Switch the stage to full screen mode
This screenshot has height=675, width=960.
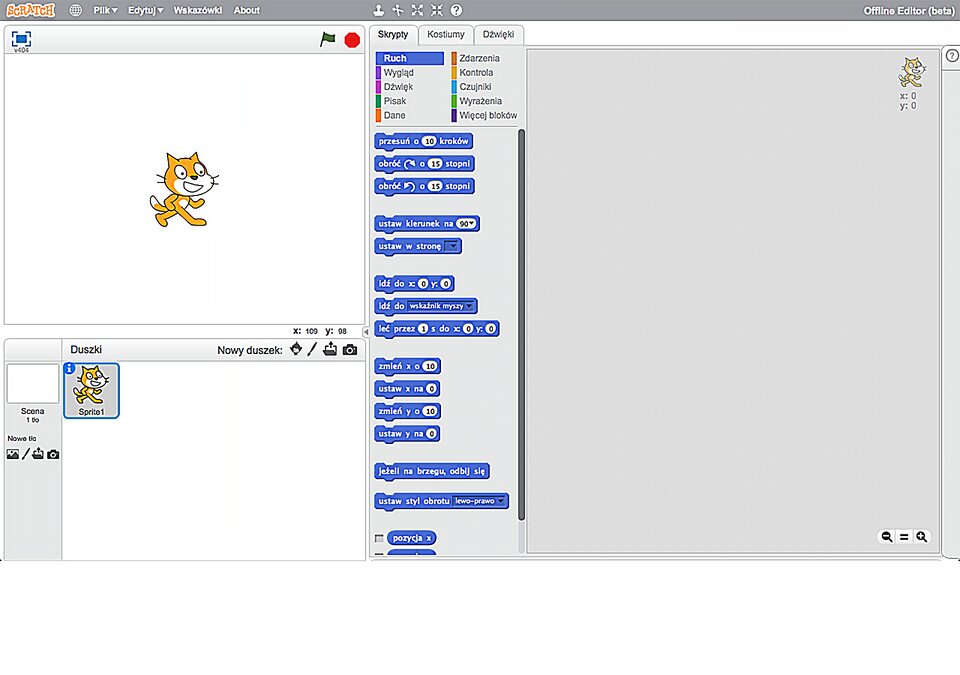[21, 39]
